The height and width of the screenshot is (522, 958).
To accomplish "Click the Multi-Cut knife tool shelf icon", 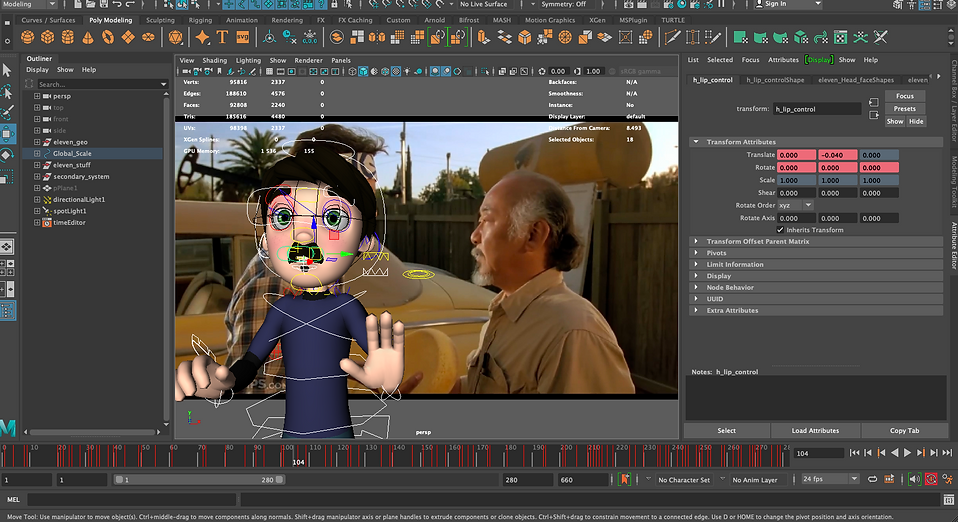I will [x=673, y=37].
